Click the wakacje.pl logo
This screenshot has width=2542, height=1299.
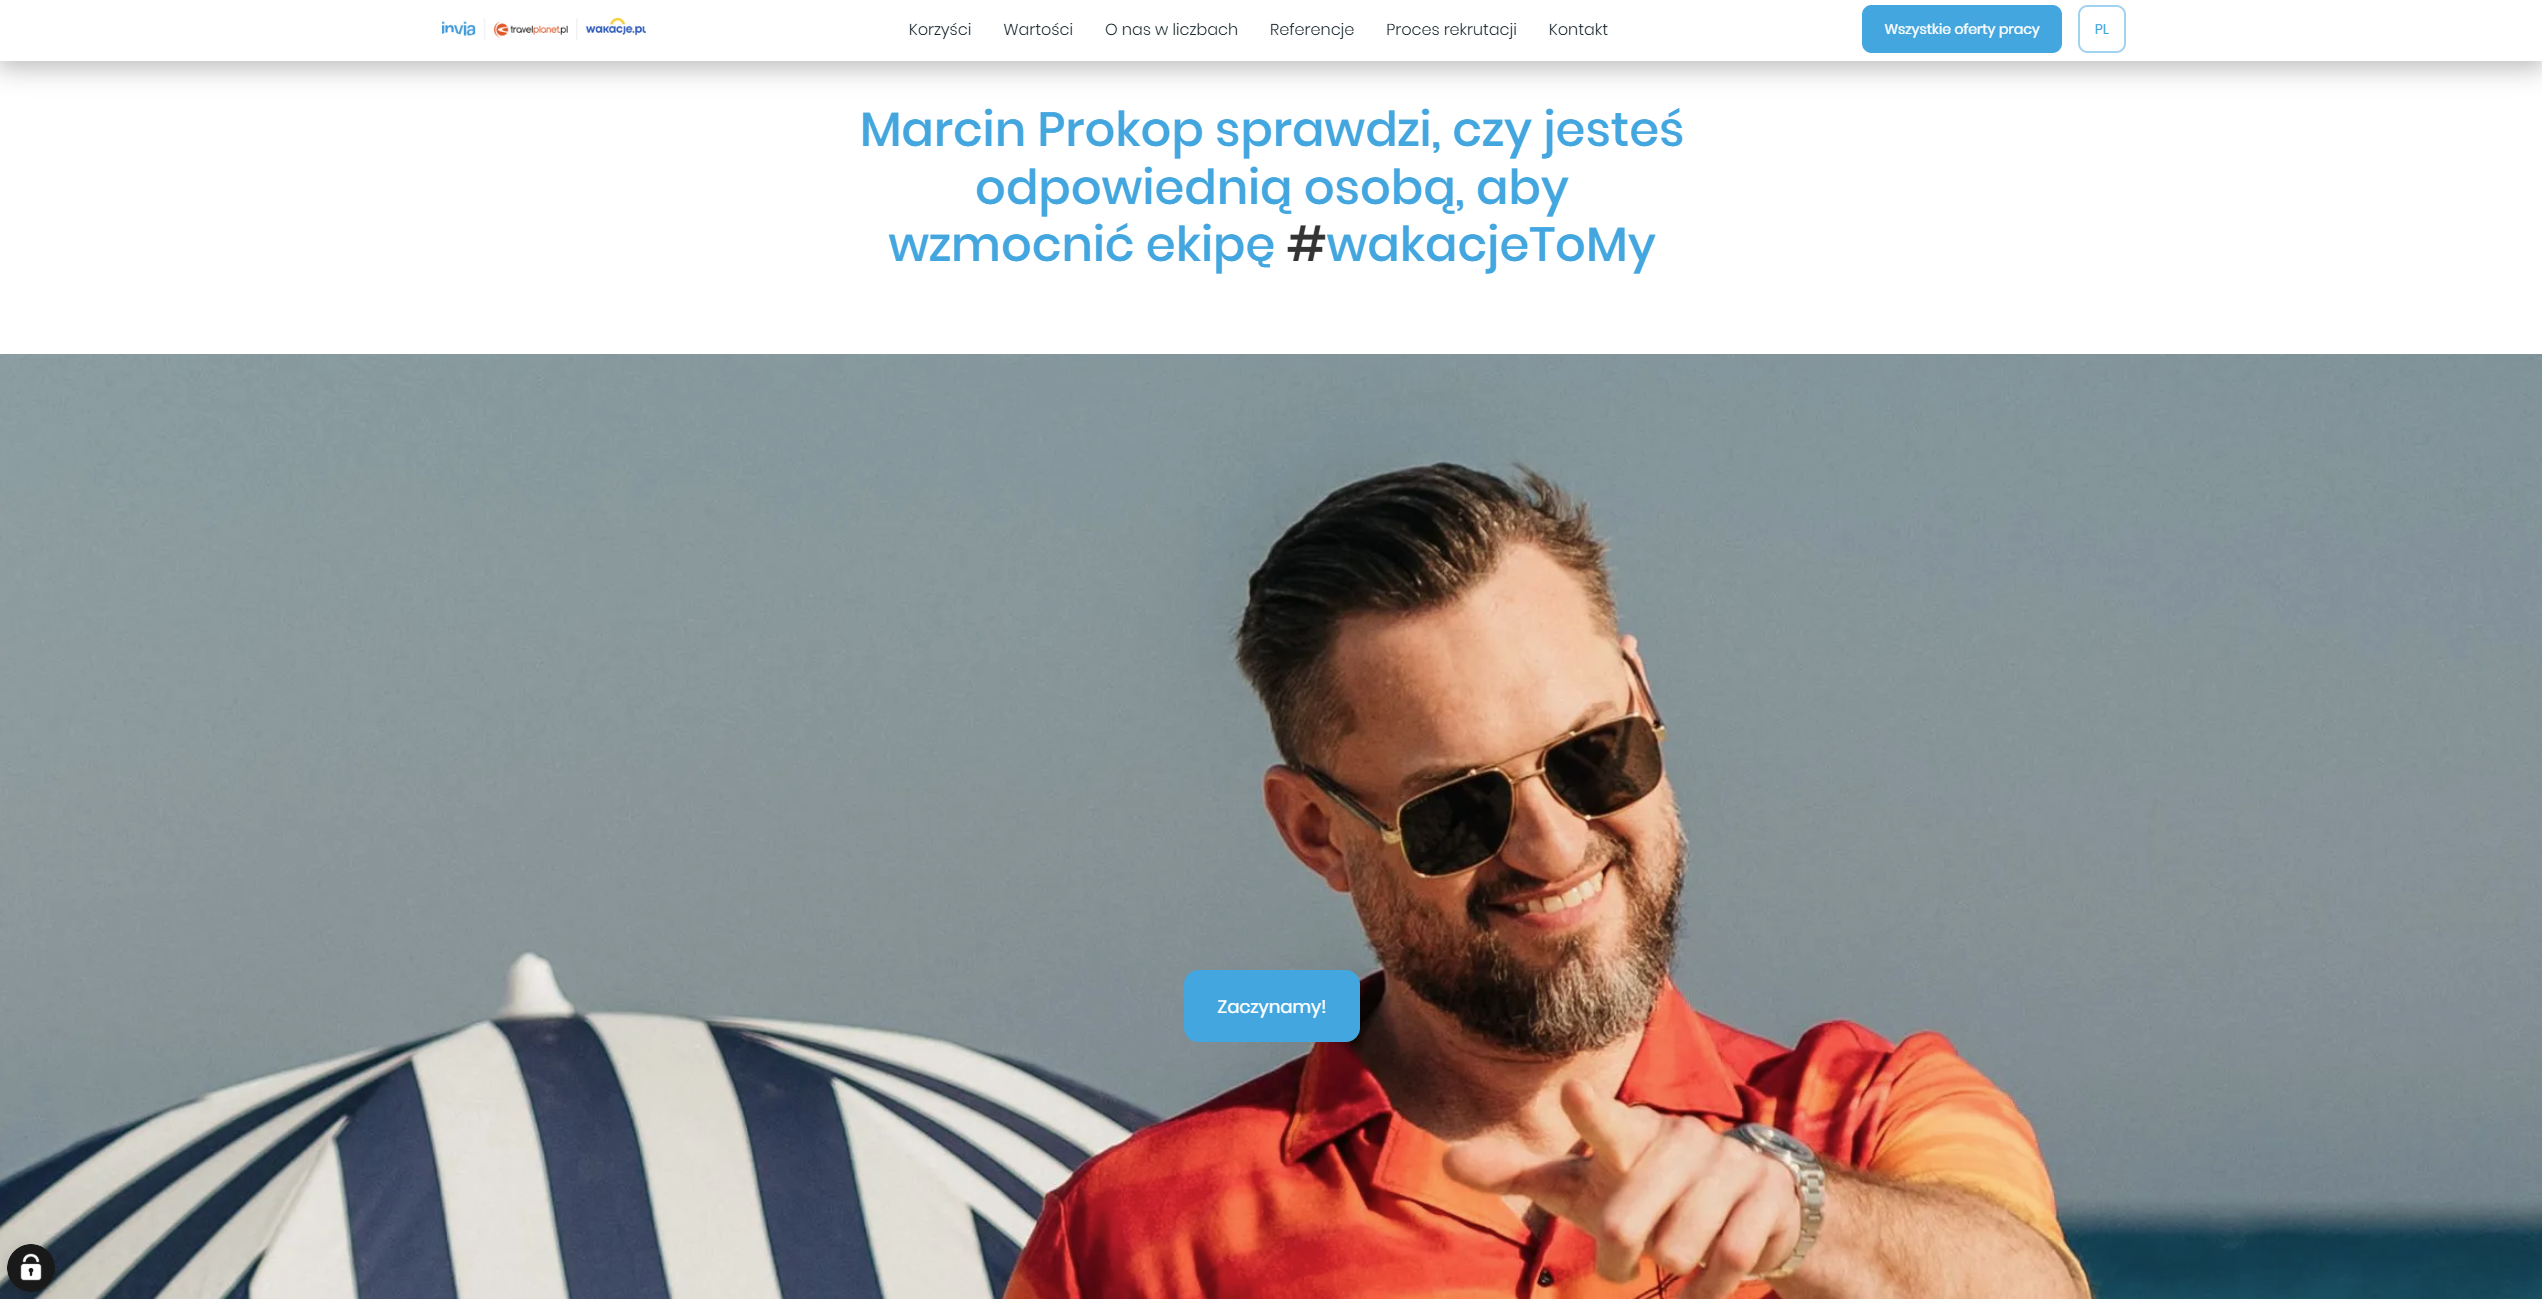tap(616, 28)
